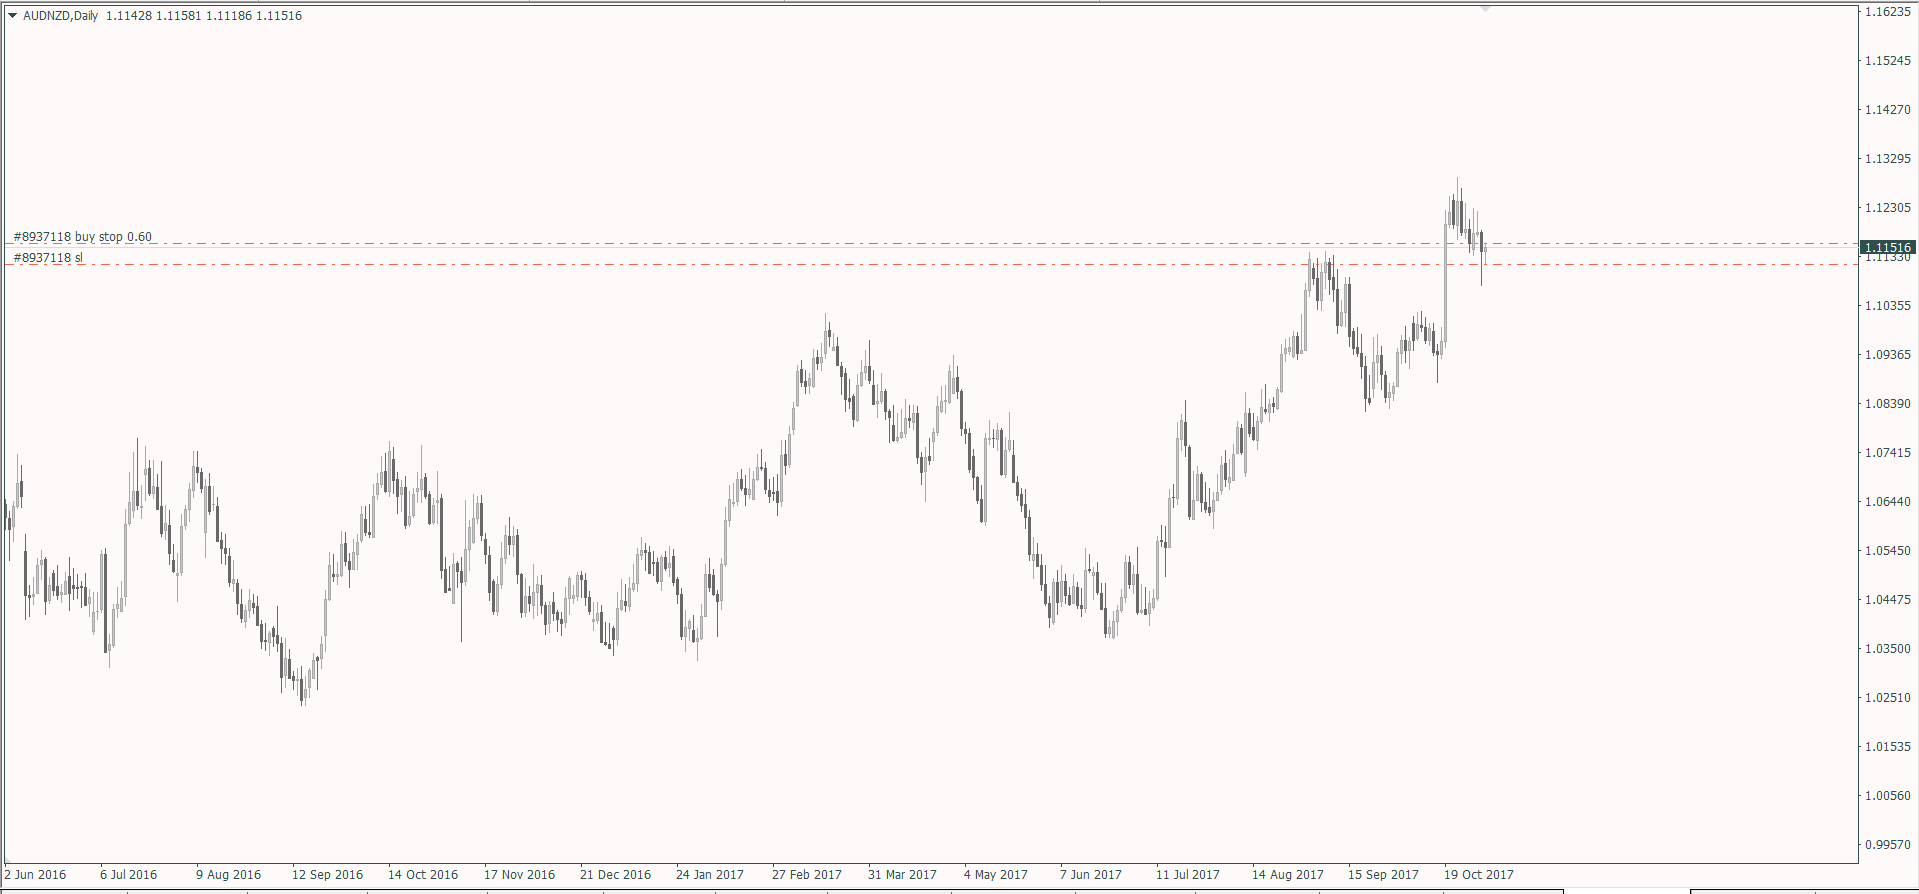Image resolution: width=1919 pixels, height=894 pixels.
Task: Click the '7 Jun 2017' date label
Action: [x=1091, y=875]
